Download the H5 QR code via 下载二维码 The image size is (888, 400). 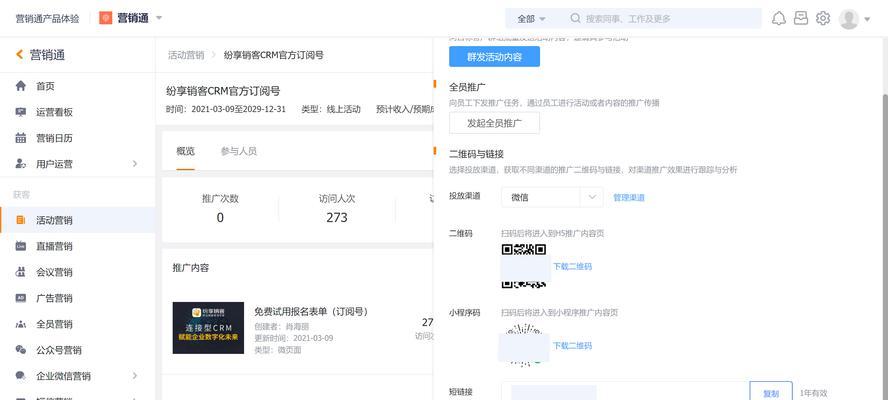tap(572, 266)
